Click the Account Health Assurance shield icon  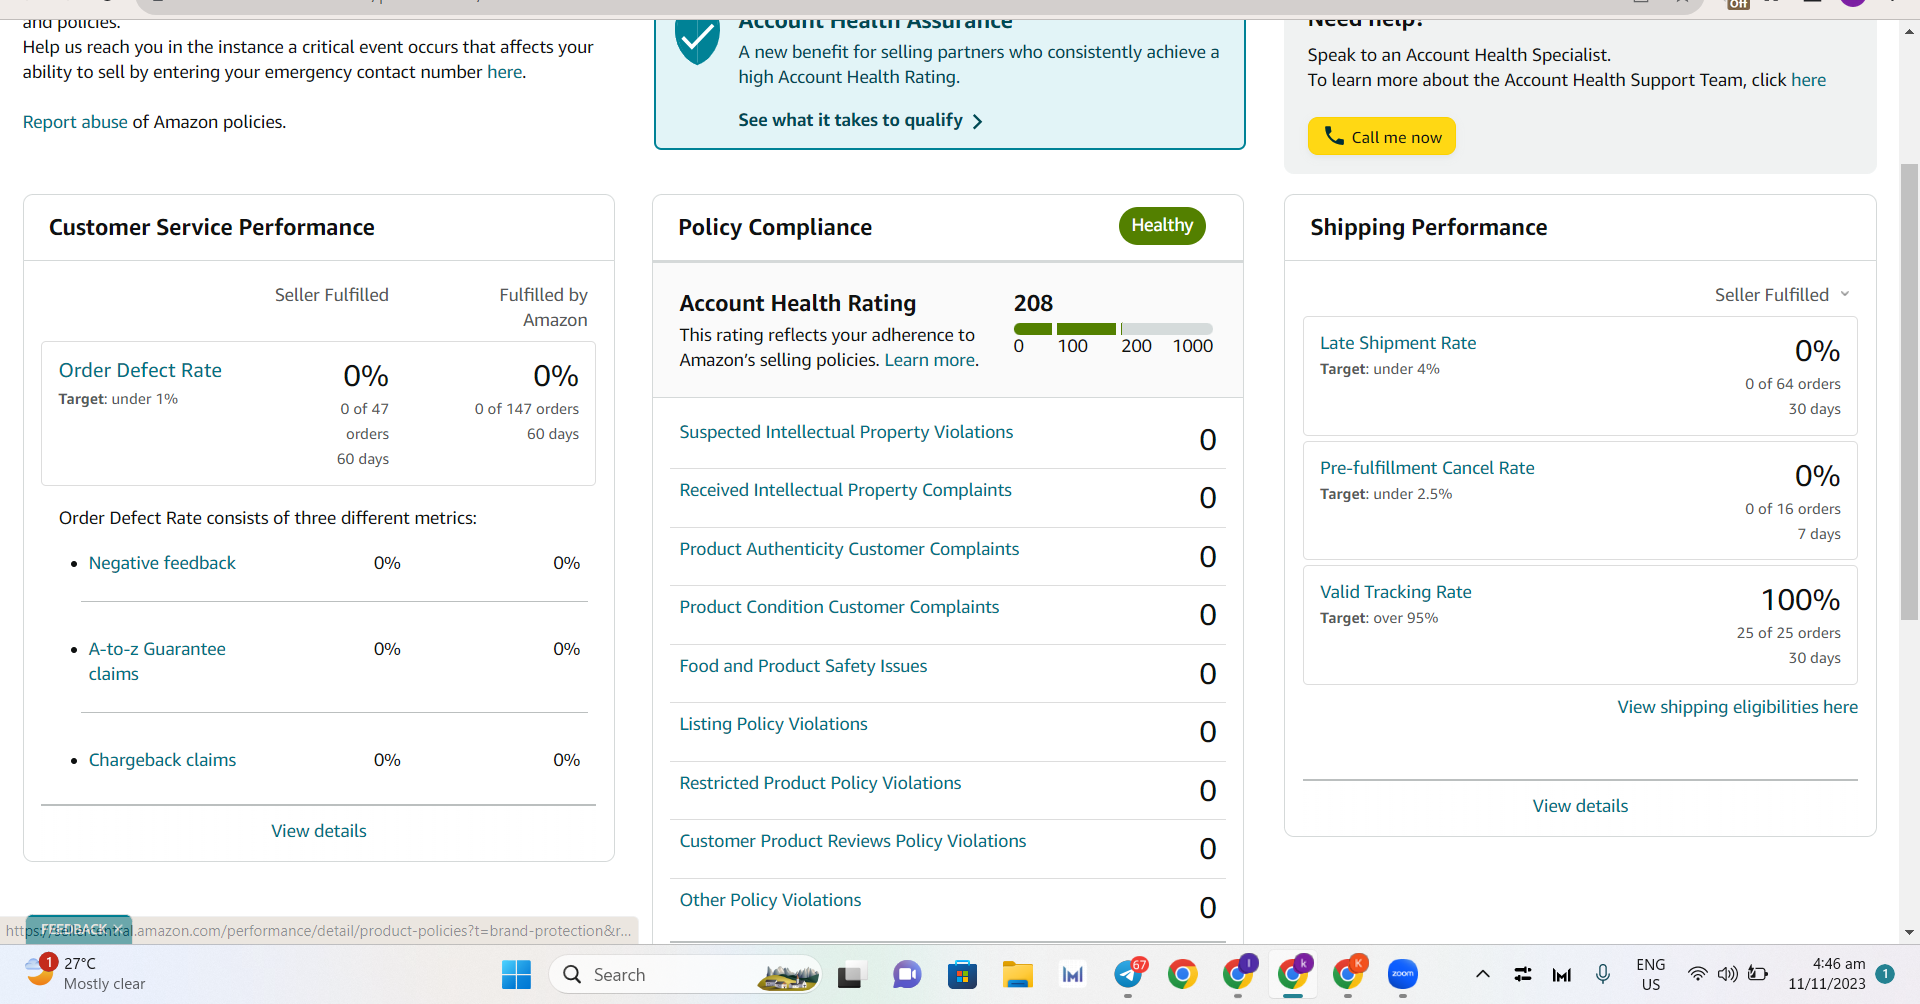(696, 42)
